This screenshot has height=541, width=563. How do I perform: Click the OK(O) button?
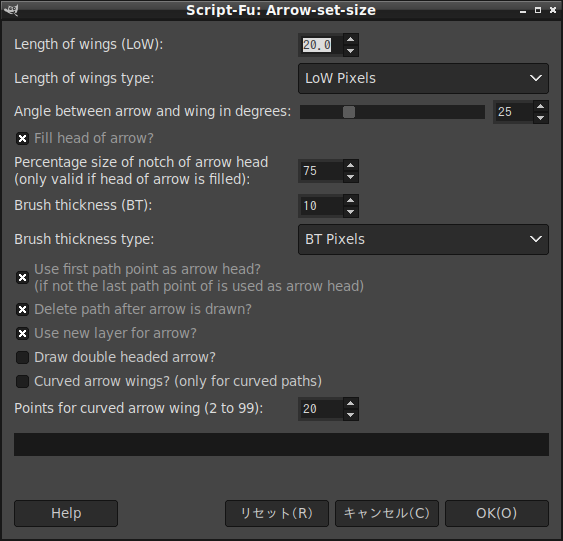pos(497,513)
